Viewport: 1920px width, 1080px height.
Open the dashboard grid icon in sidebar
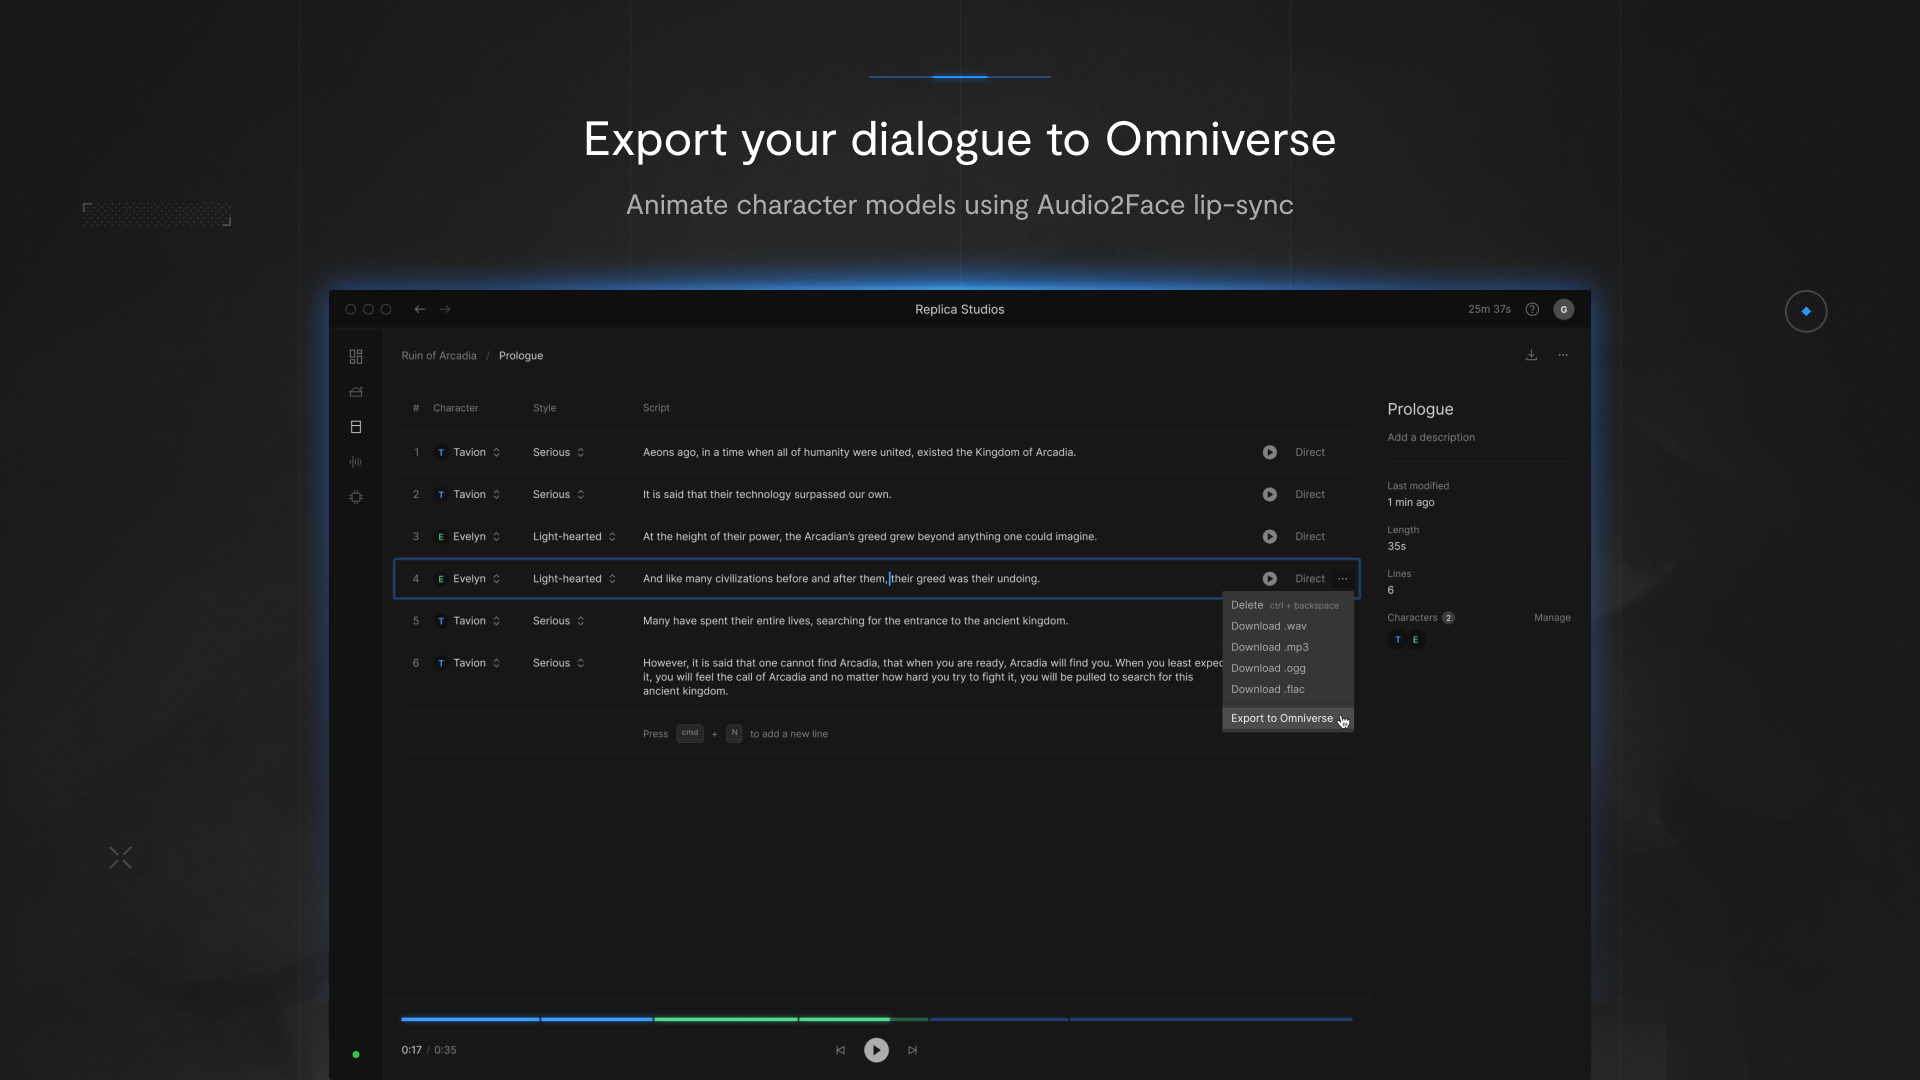click(x=356, y=357)
